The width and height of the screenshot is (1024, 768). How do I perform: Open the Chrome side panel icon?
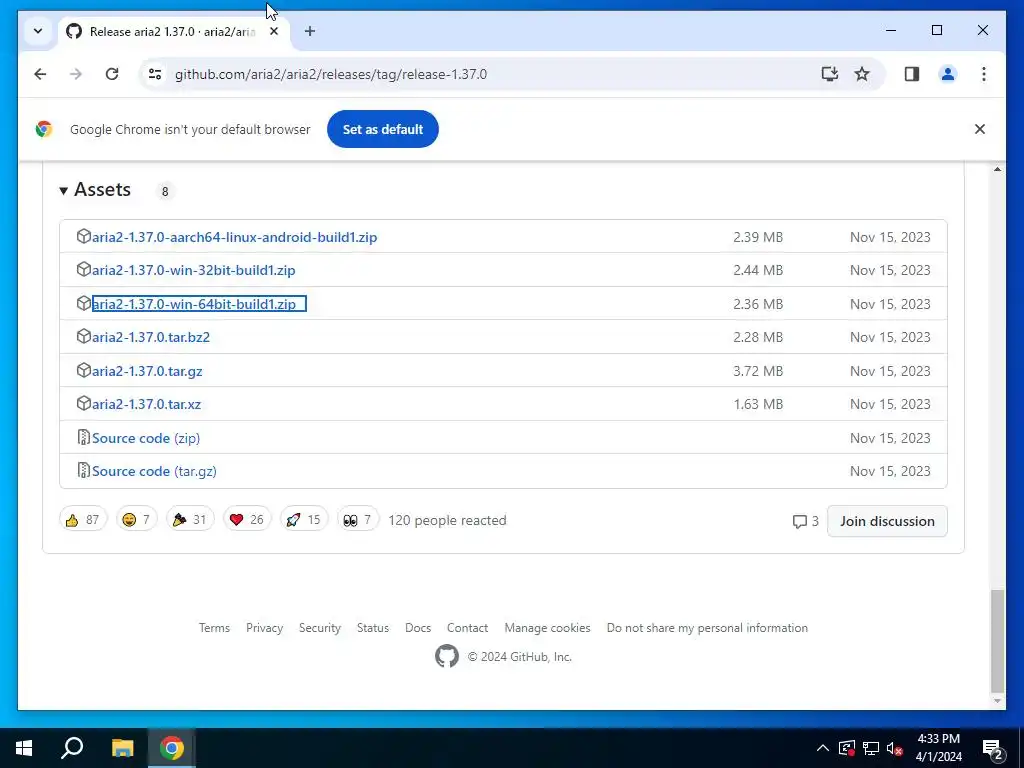tap(912, 74)
